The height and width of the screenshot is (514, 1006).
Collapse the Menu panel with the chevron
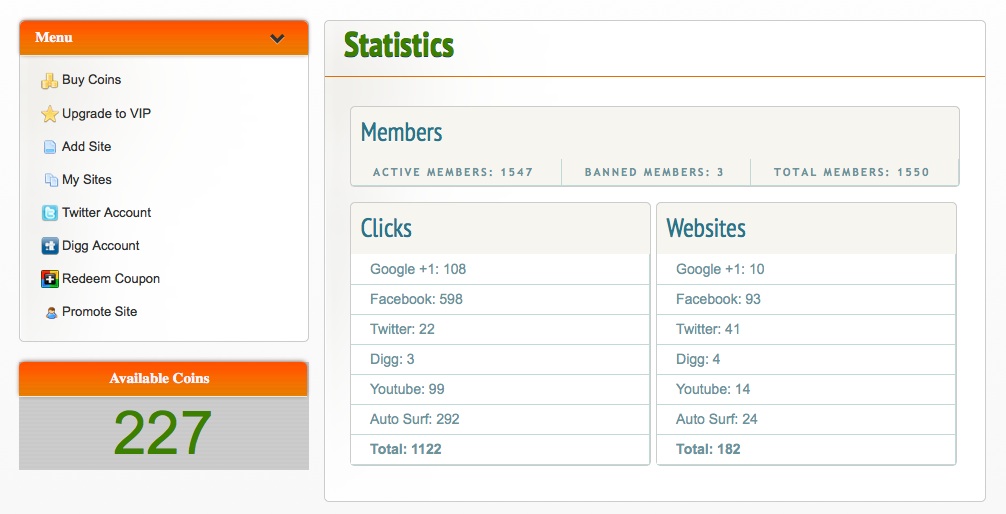pyautogui.click(x=277, y=39)
